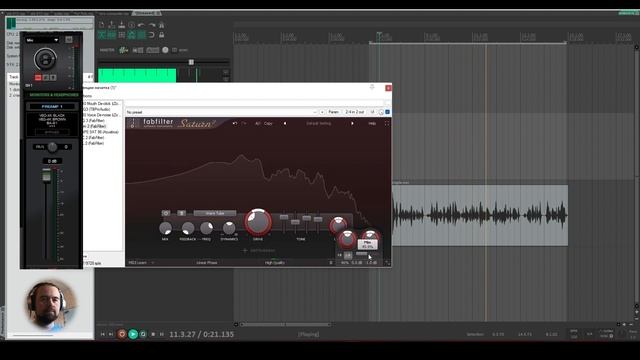Viewport: 640px width, 360px height.
Task: Open the Mix dropdown in interface panel
Action: coord(42,40)
